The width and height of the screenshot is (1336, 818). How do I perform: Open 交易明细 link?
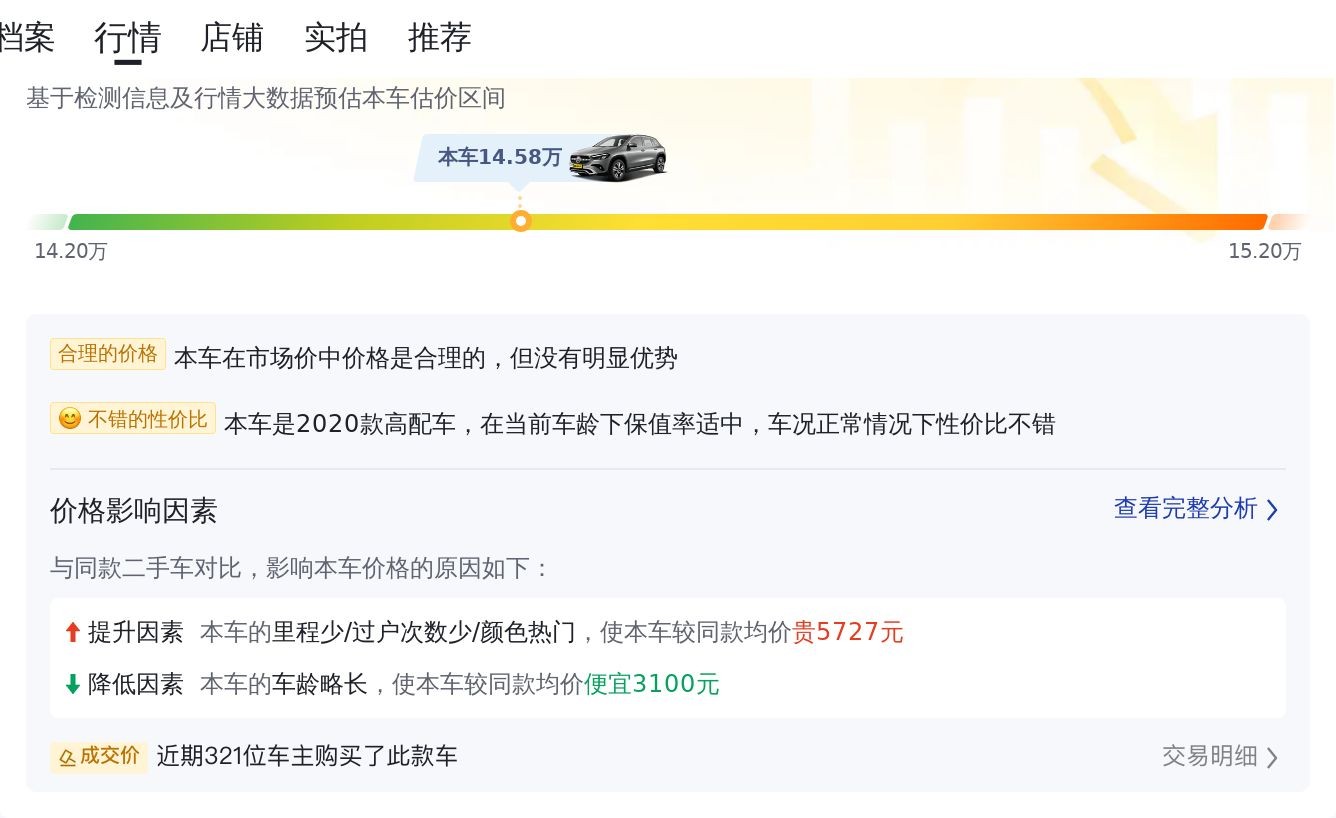click(1210, 756)
